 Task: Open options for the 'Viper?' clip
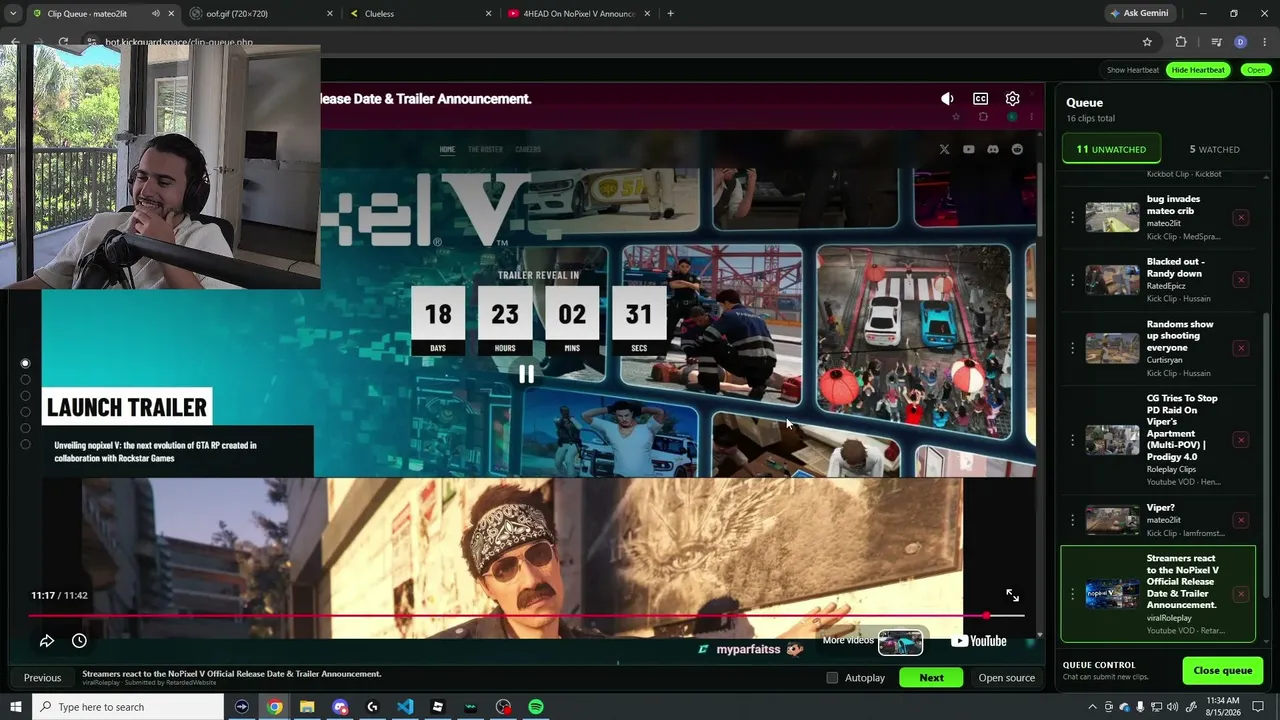pos(1073,520)
